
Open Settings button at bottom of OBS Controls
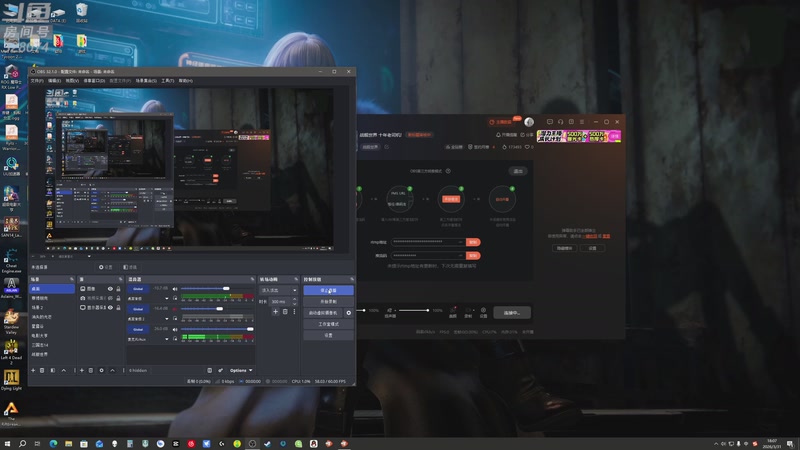click(x=329, y=335)
